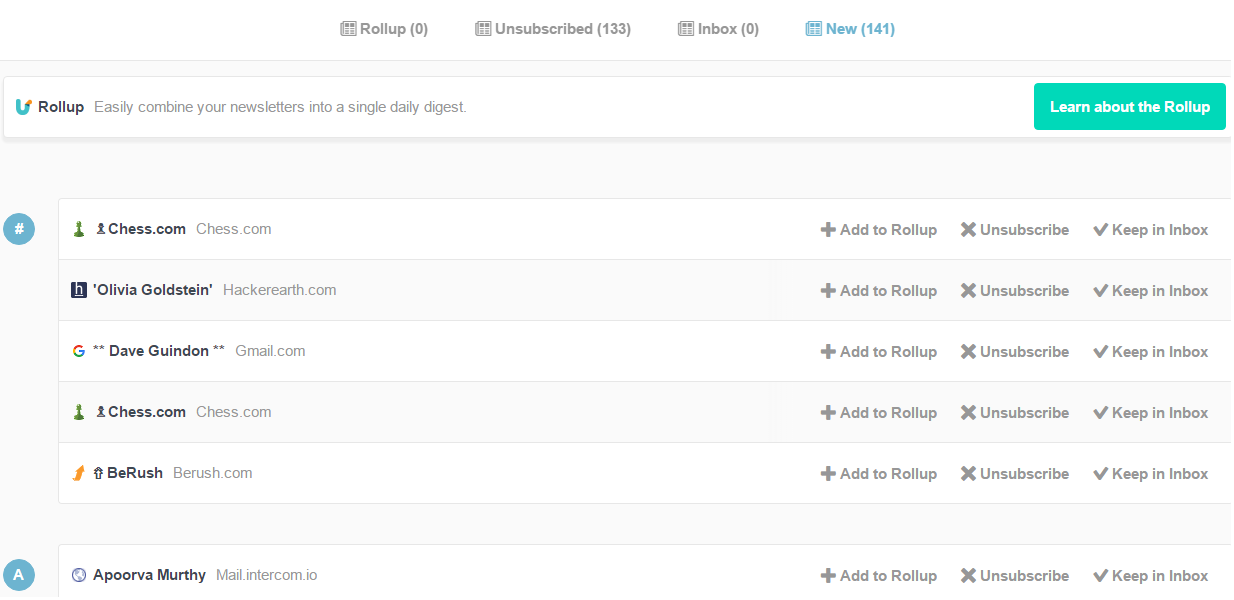Click the X unsubscribe icon for BeRush
Viewport: 1234px width, 600px height.
pos(967,473)
